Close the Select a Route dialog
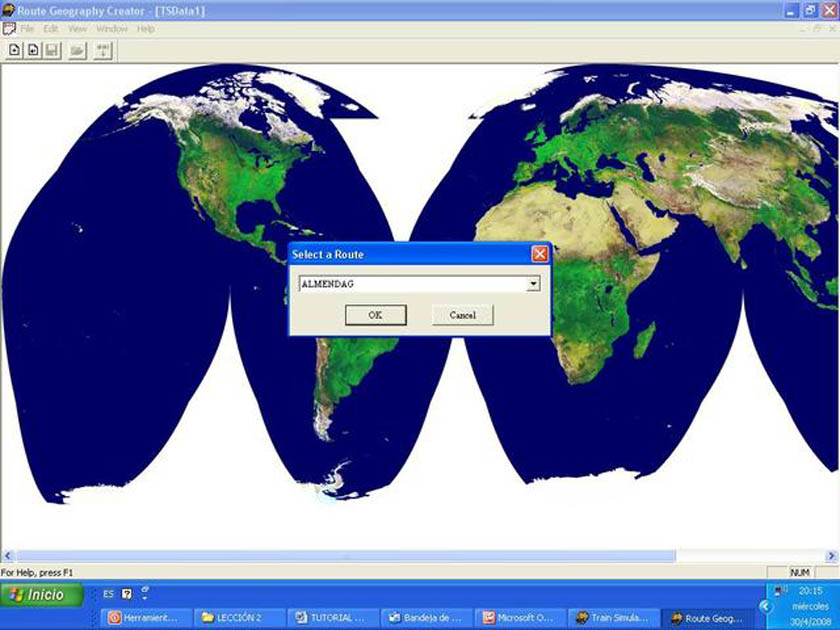Screen dimensions: 840x630 click(540, 254)
